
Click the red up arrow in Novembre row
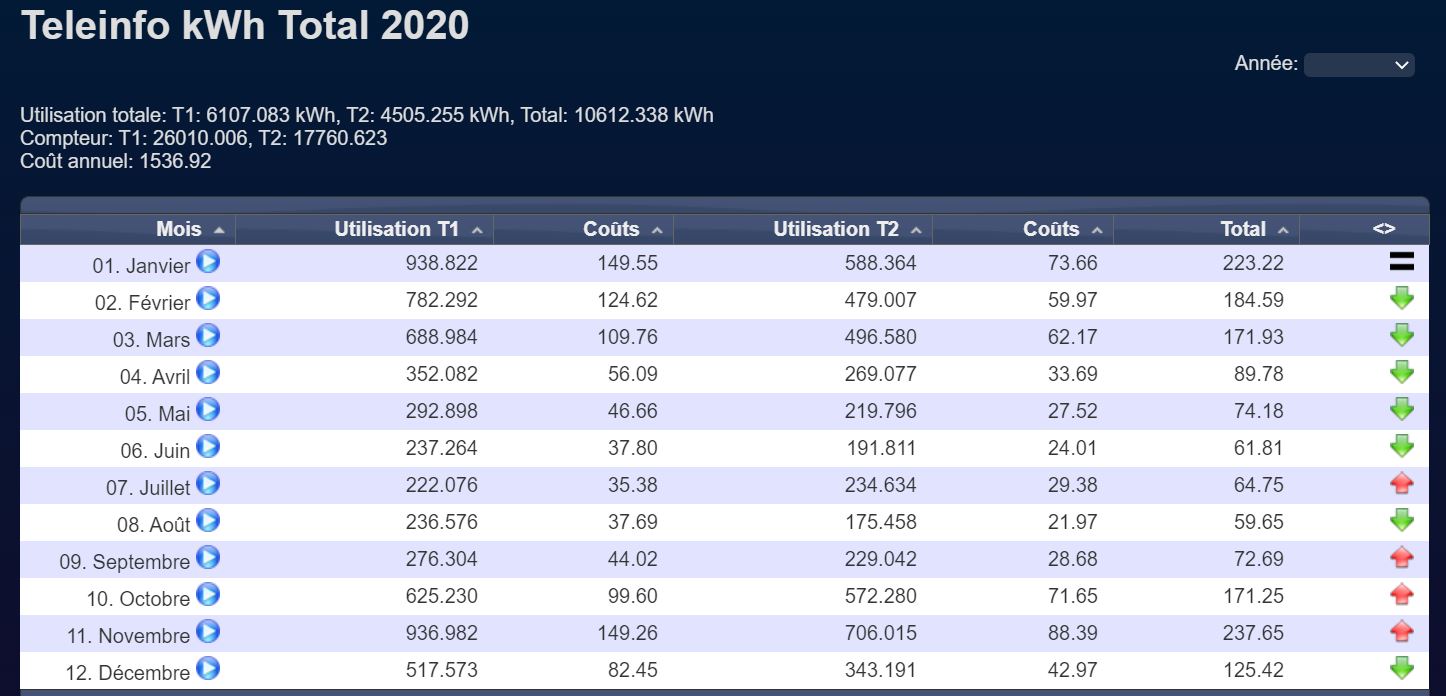(x=1402, y=632)
